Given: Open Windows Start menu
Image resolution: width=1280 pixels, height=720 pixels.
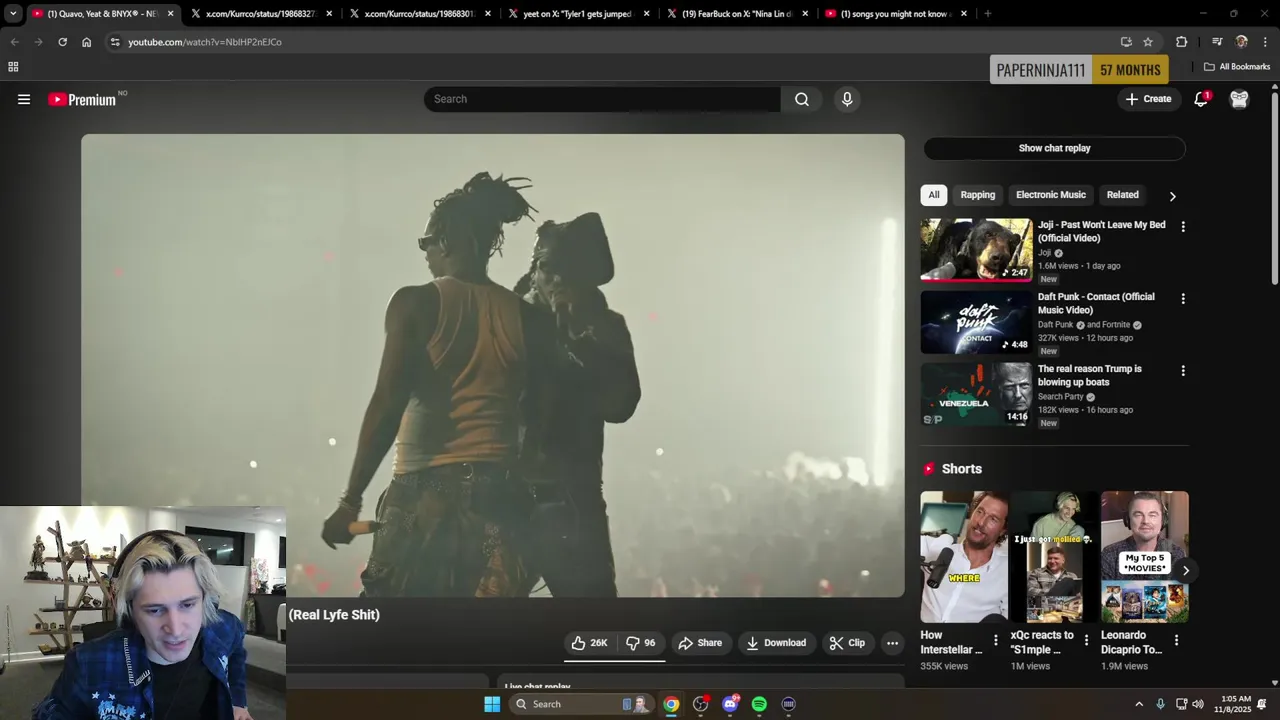Looking at the screenshot, I should click(492, 704).
